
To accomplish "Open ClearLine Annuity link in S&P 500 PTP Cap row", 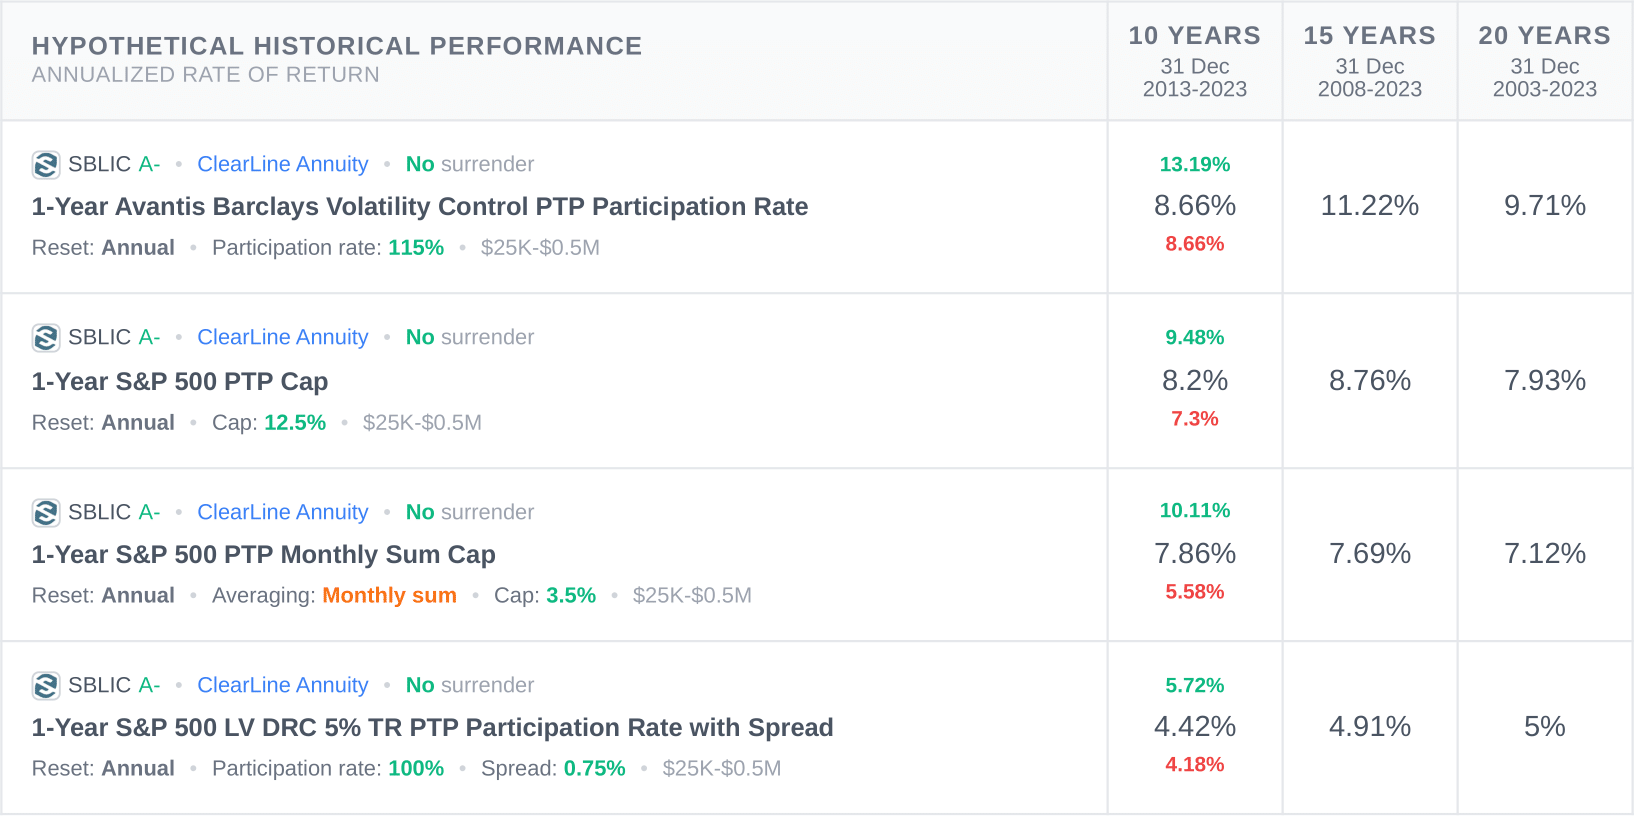I will pyautogui.click(x=282, y=338).
